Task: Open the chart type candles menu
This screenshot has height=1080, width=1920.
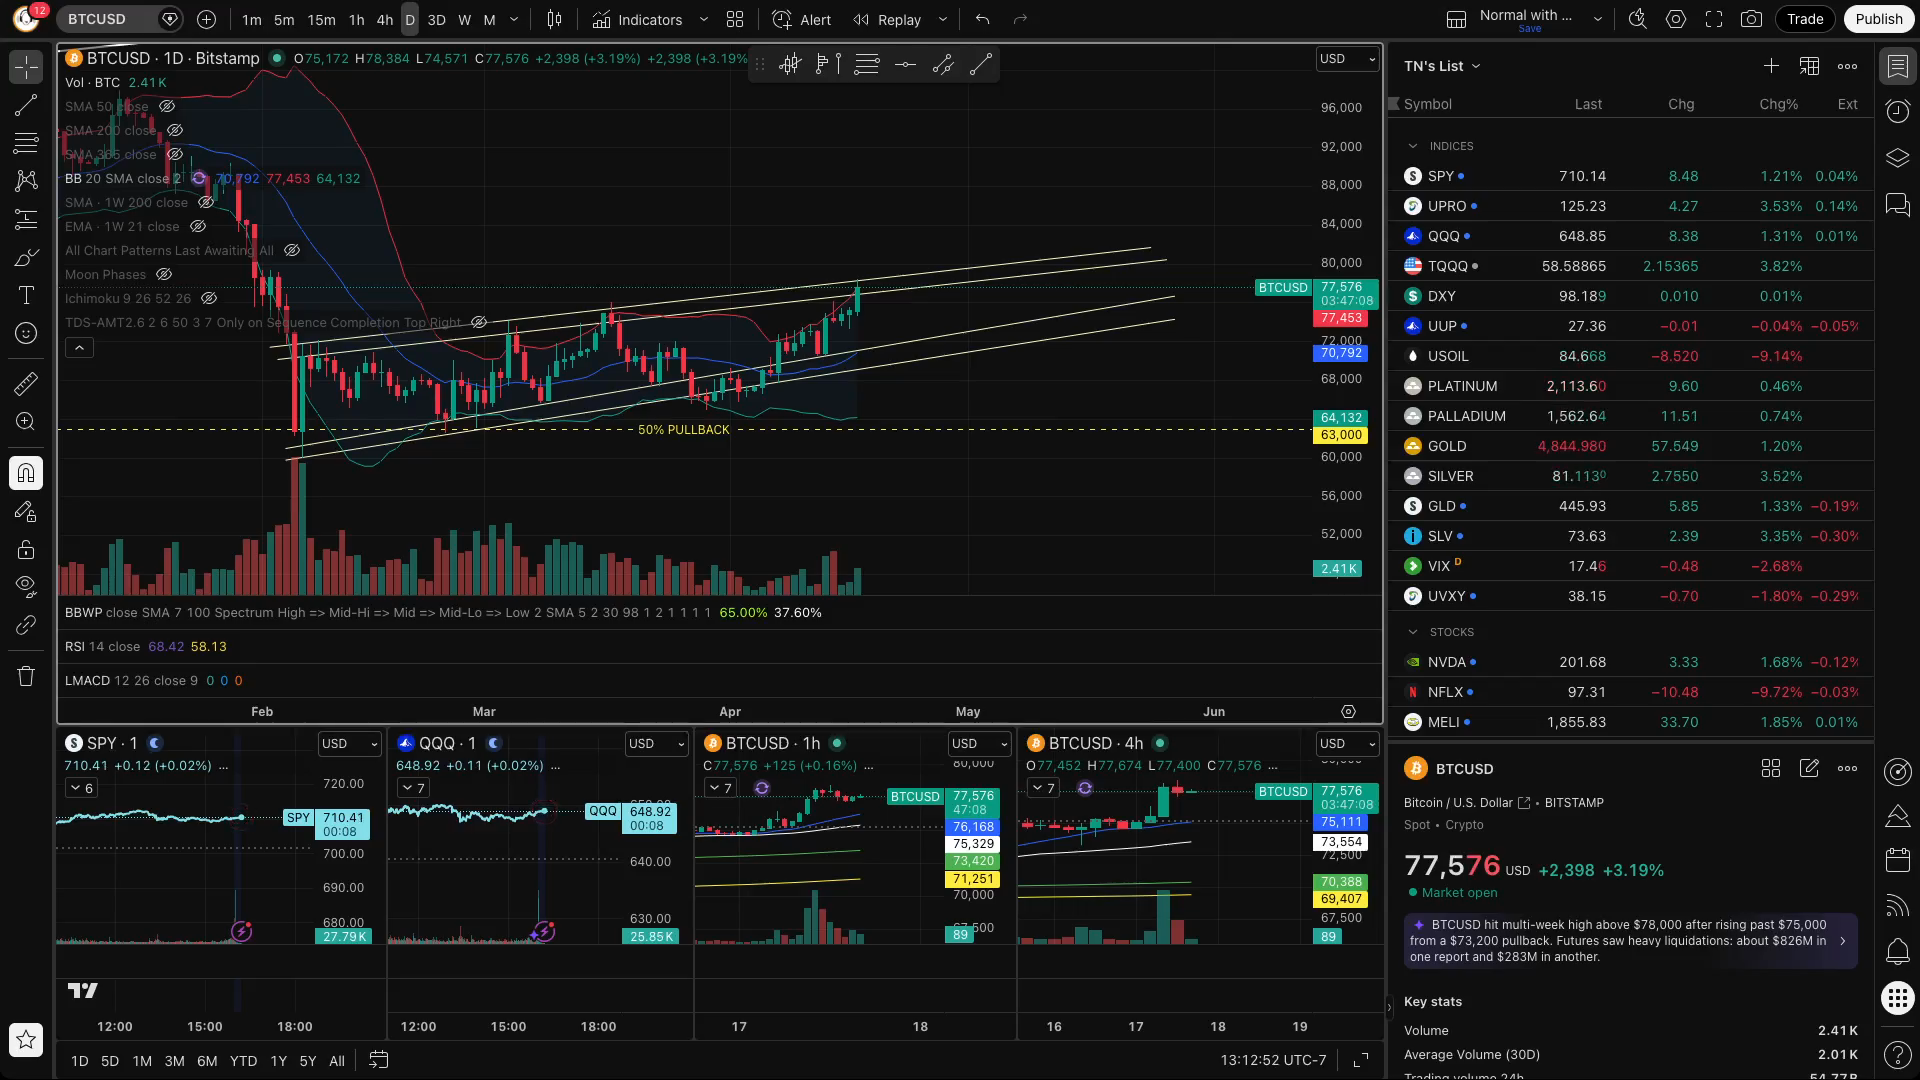Action: click(x=554, y=19)
